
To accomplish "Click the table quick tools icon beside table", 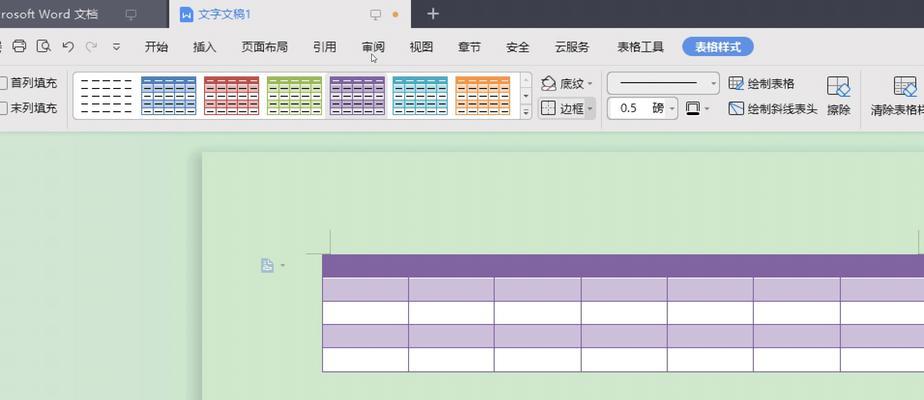I will [x=268, y=266].
